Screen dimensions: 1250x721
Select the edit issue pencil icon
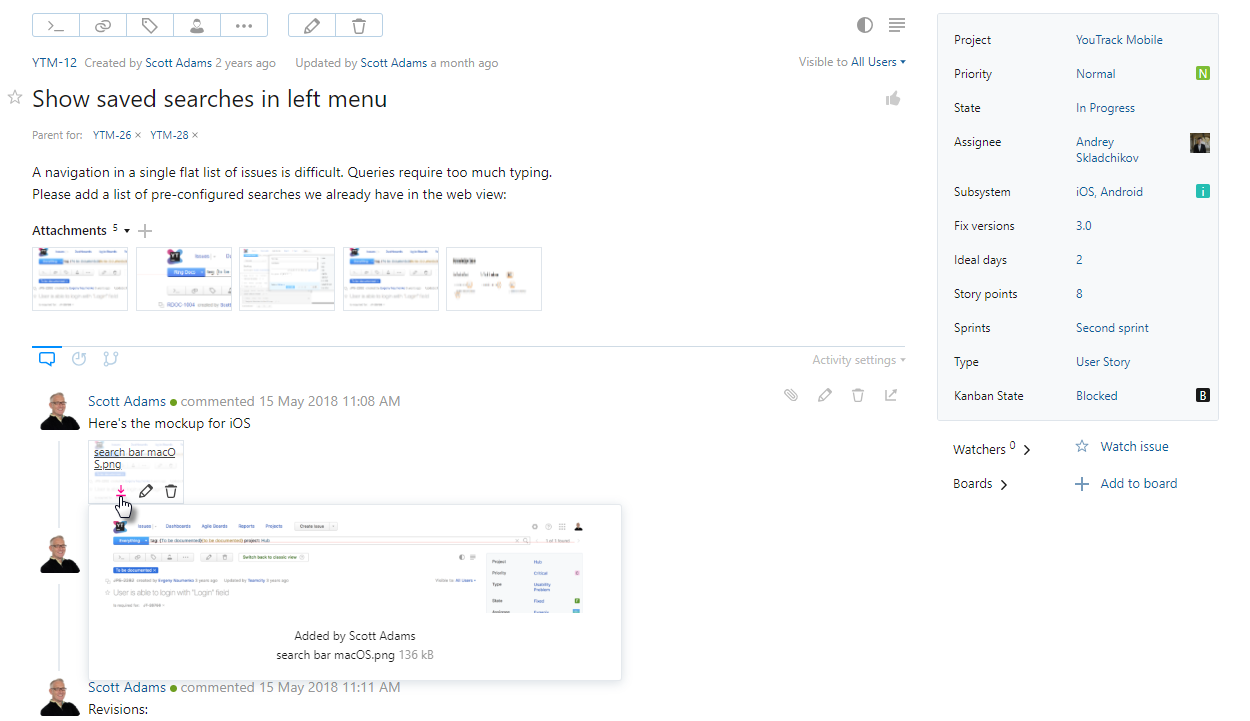pyautogui.click(x=312, y=25)
